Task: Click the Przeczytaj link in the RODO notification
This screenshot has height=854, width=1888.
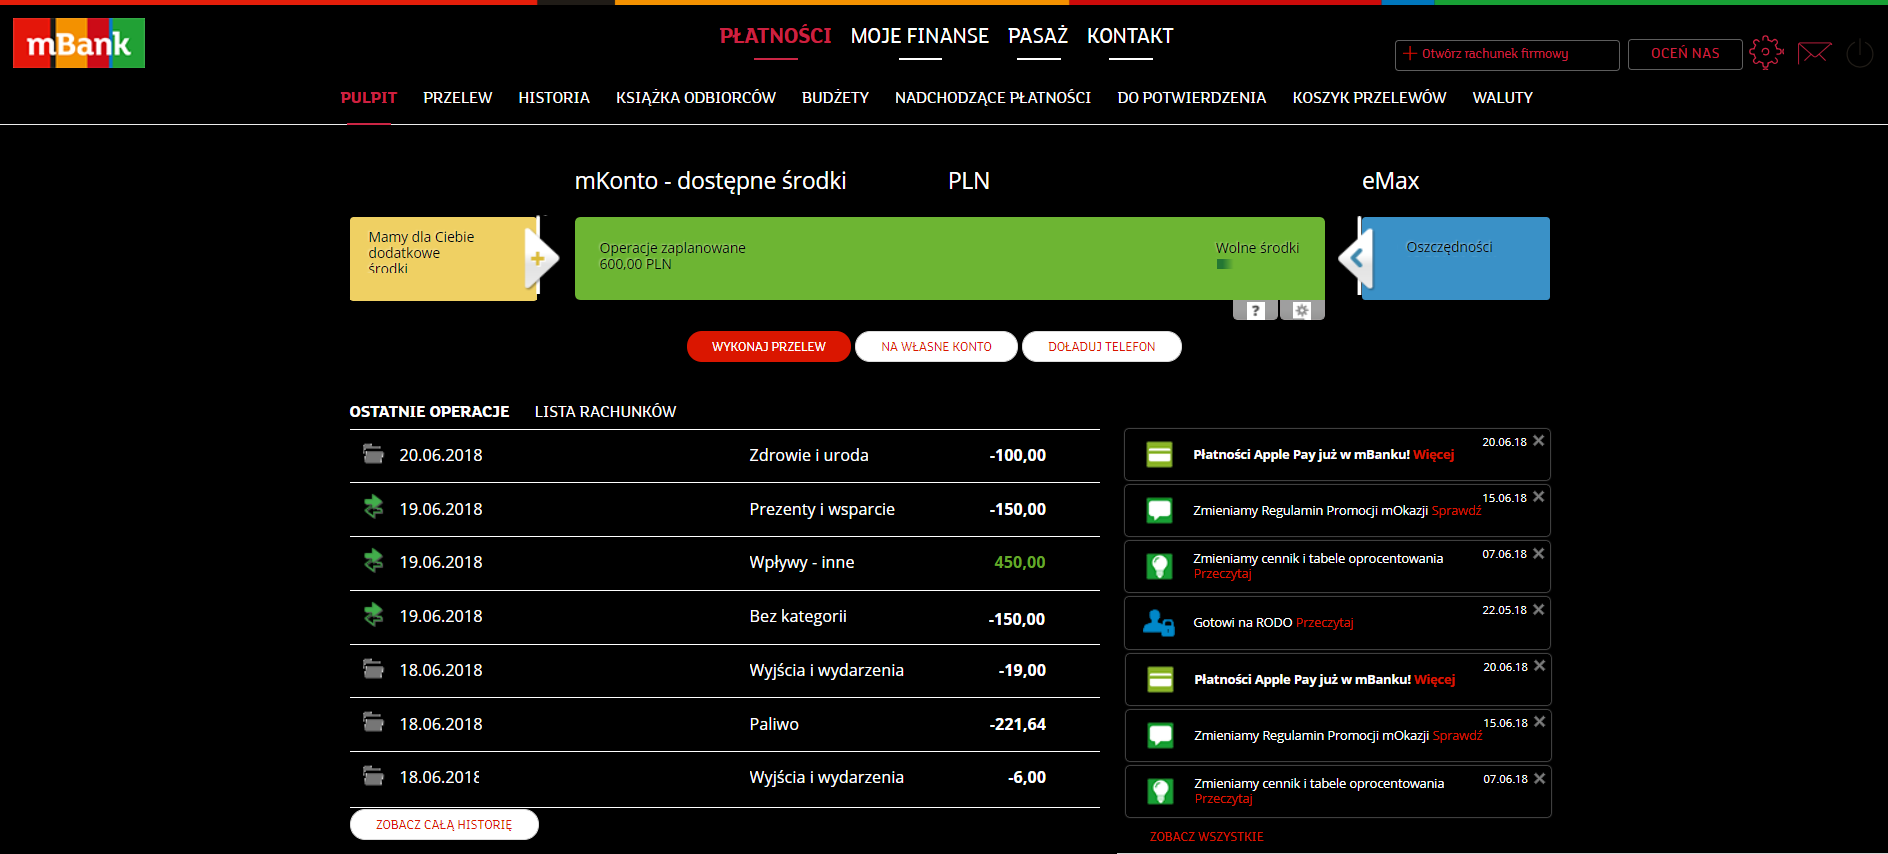Action: tap(1325, 623)
